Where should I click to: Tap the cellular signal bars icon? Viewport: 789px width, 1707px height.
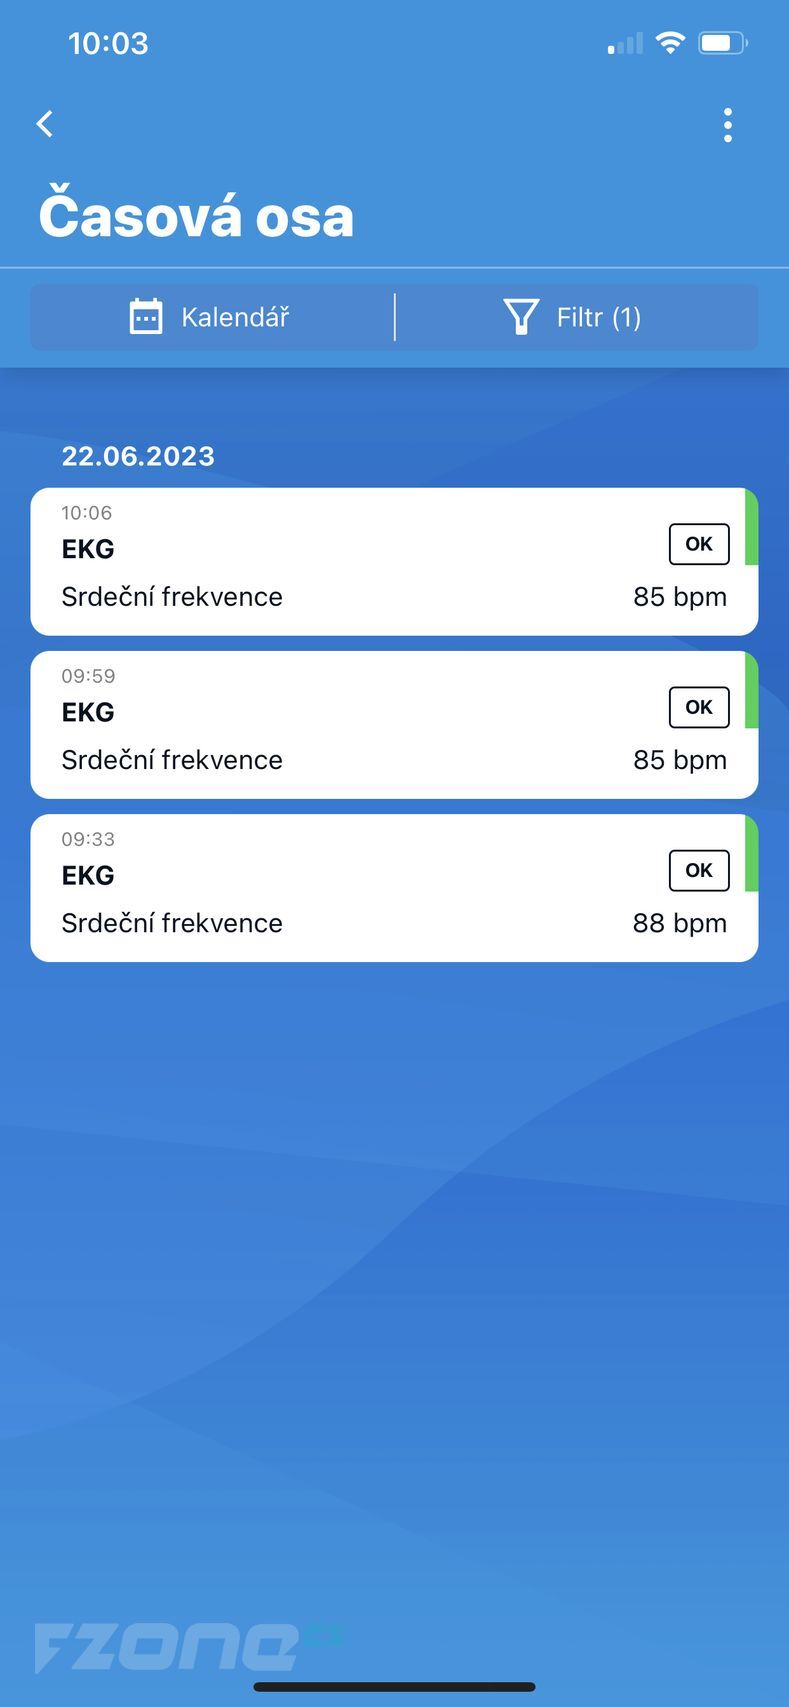[x=625, y=44]
